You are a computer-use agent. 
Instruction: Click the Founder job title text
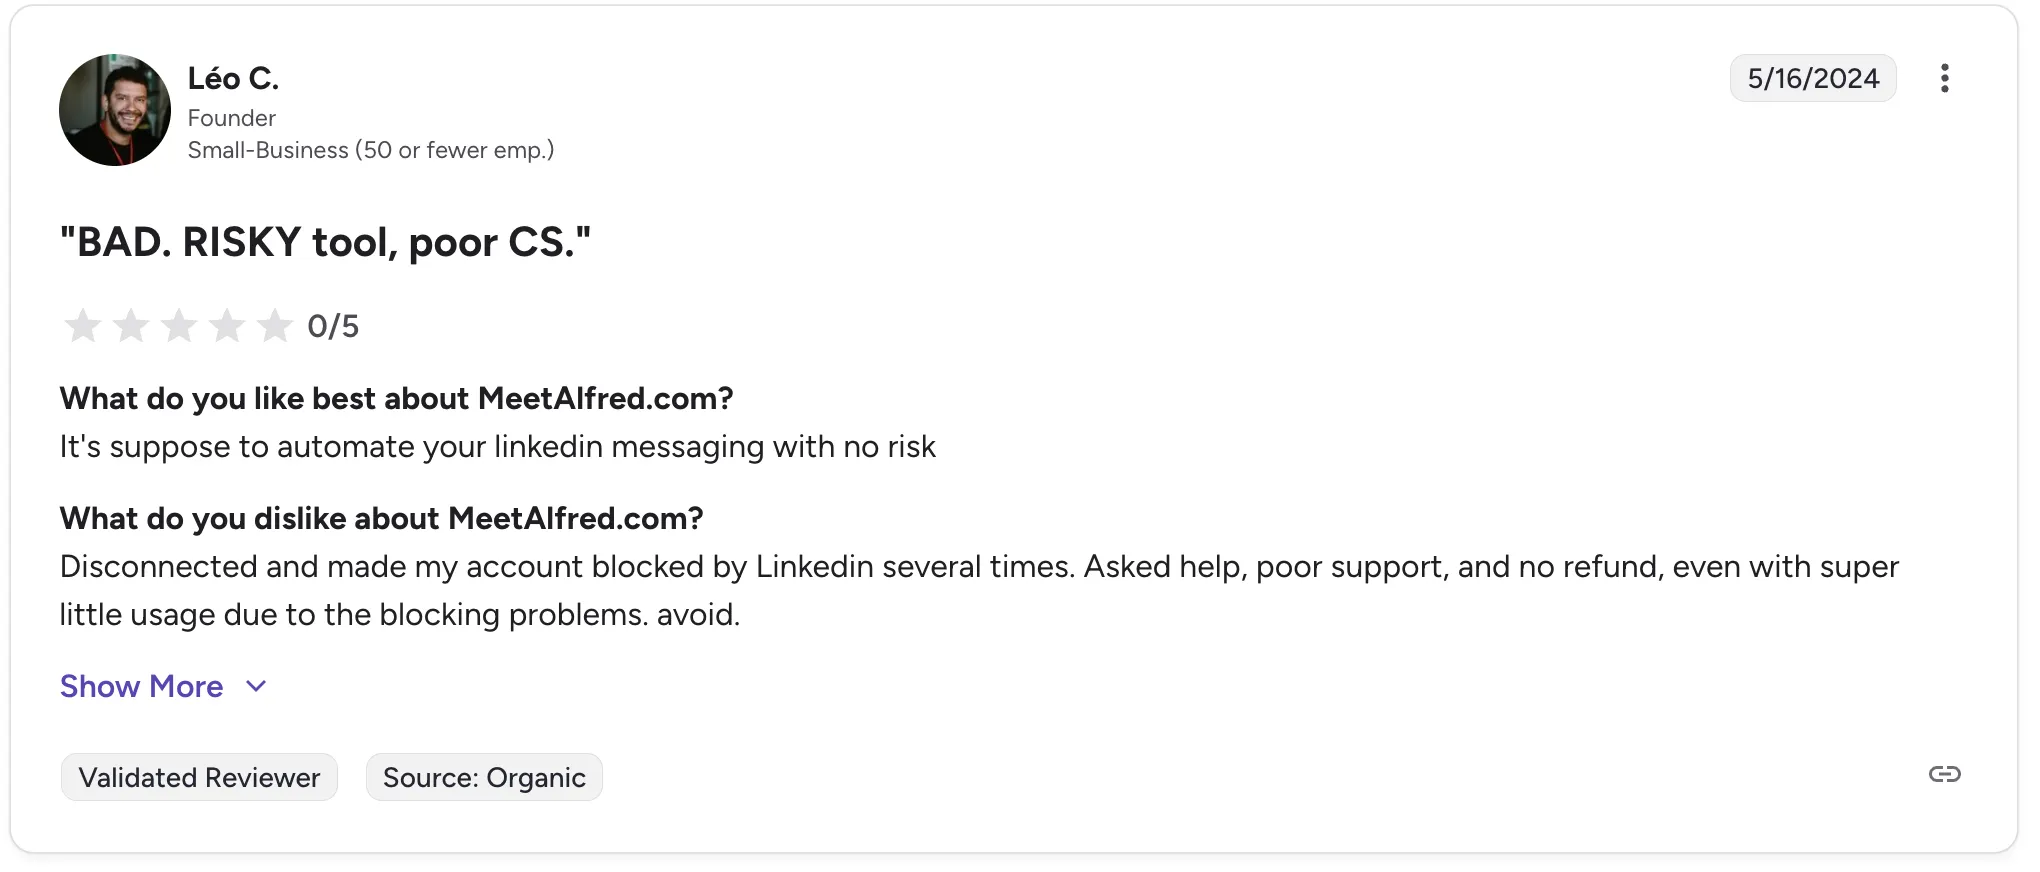[x=232, y=118]
